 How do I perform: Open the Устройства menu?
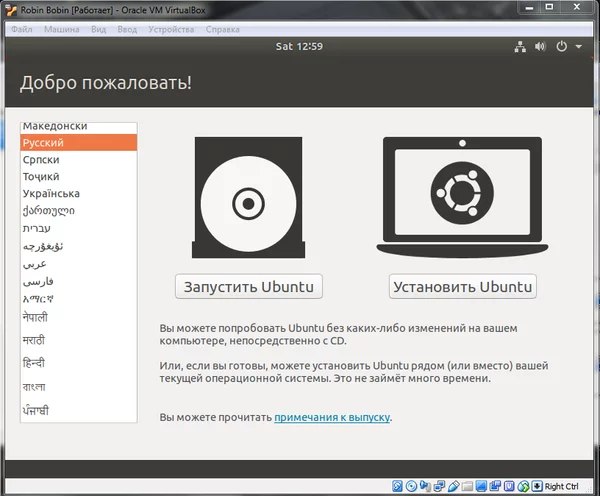tap(171, 29)
